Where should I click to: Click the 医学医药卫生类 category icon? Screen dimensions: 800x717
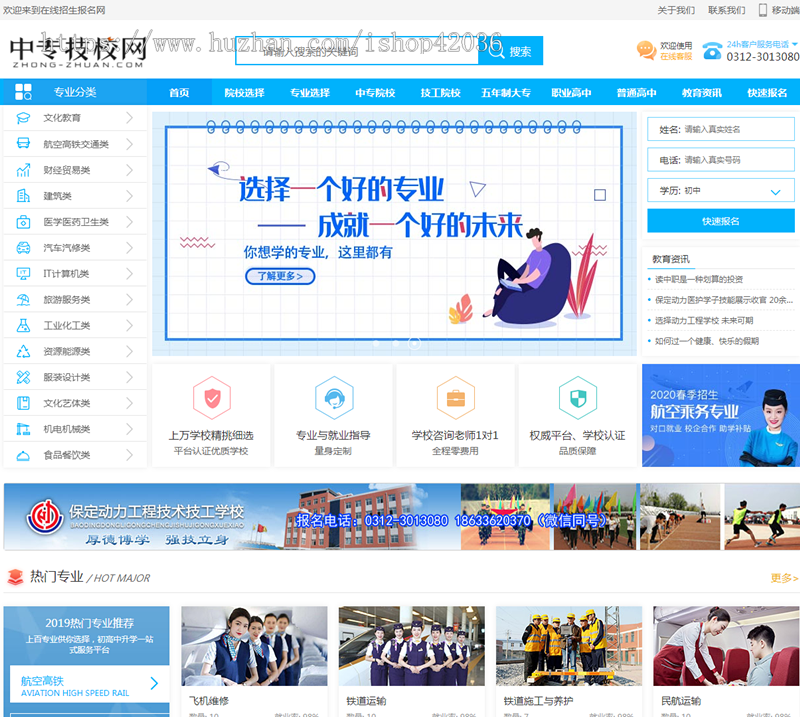23,222
